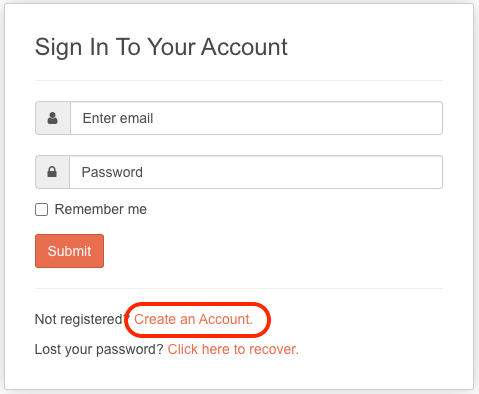Click the Not registered? text

[x=82, y=319]
